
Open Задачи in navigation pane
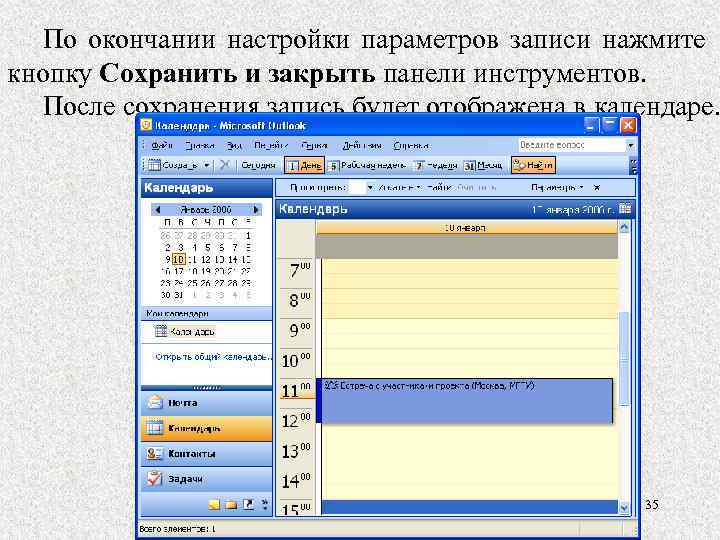[207, 479]
